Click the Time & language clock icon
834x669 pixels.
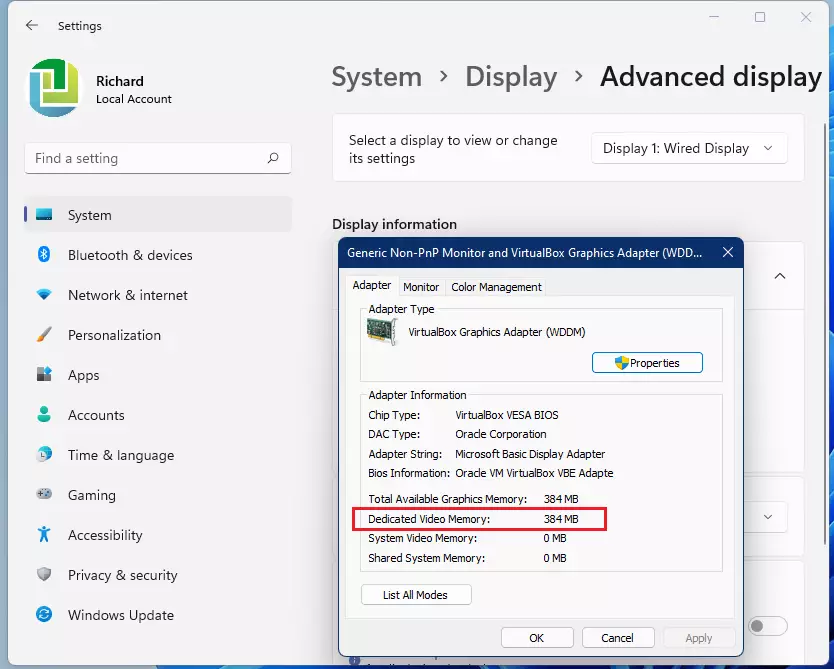(x=44, y=454)
